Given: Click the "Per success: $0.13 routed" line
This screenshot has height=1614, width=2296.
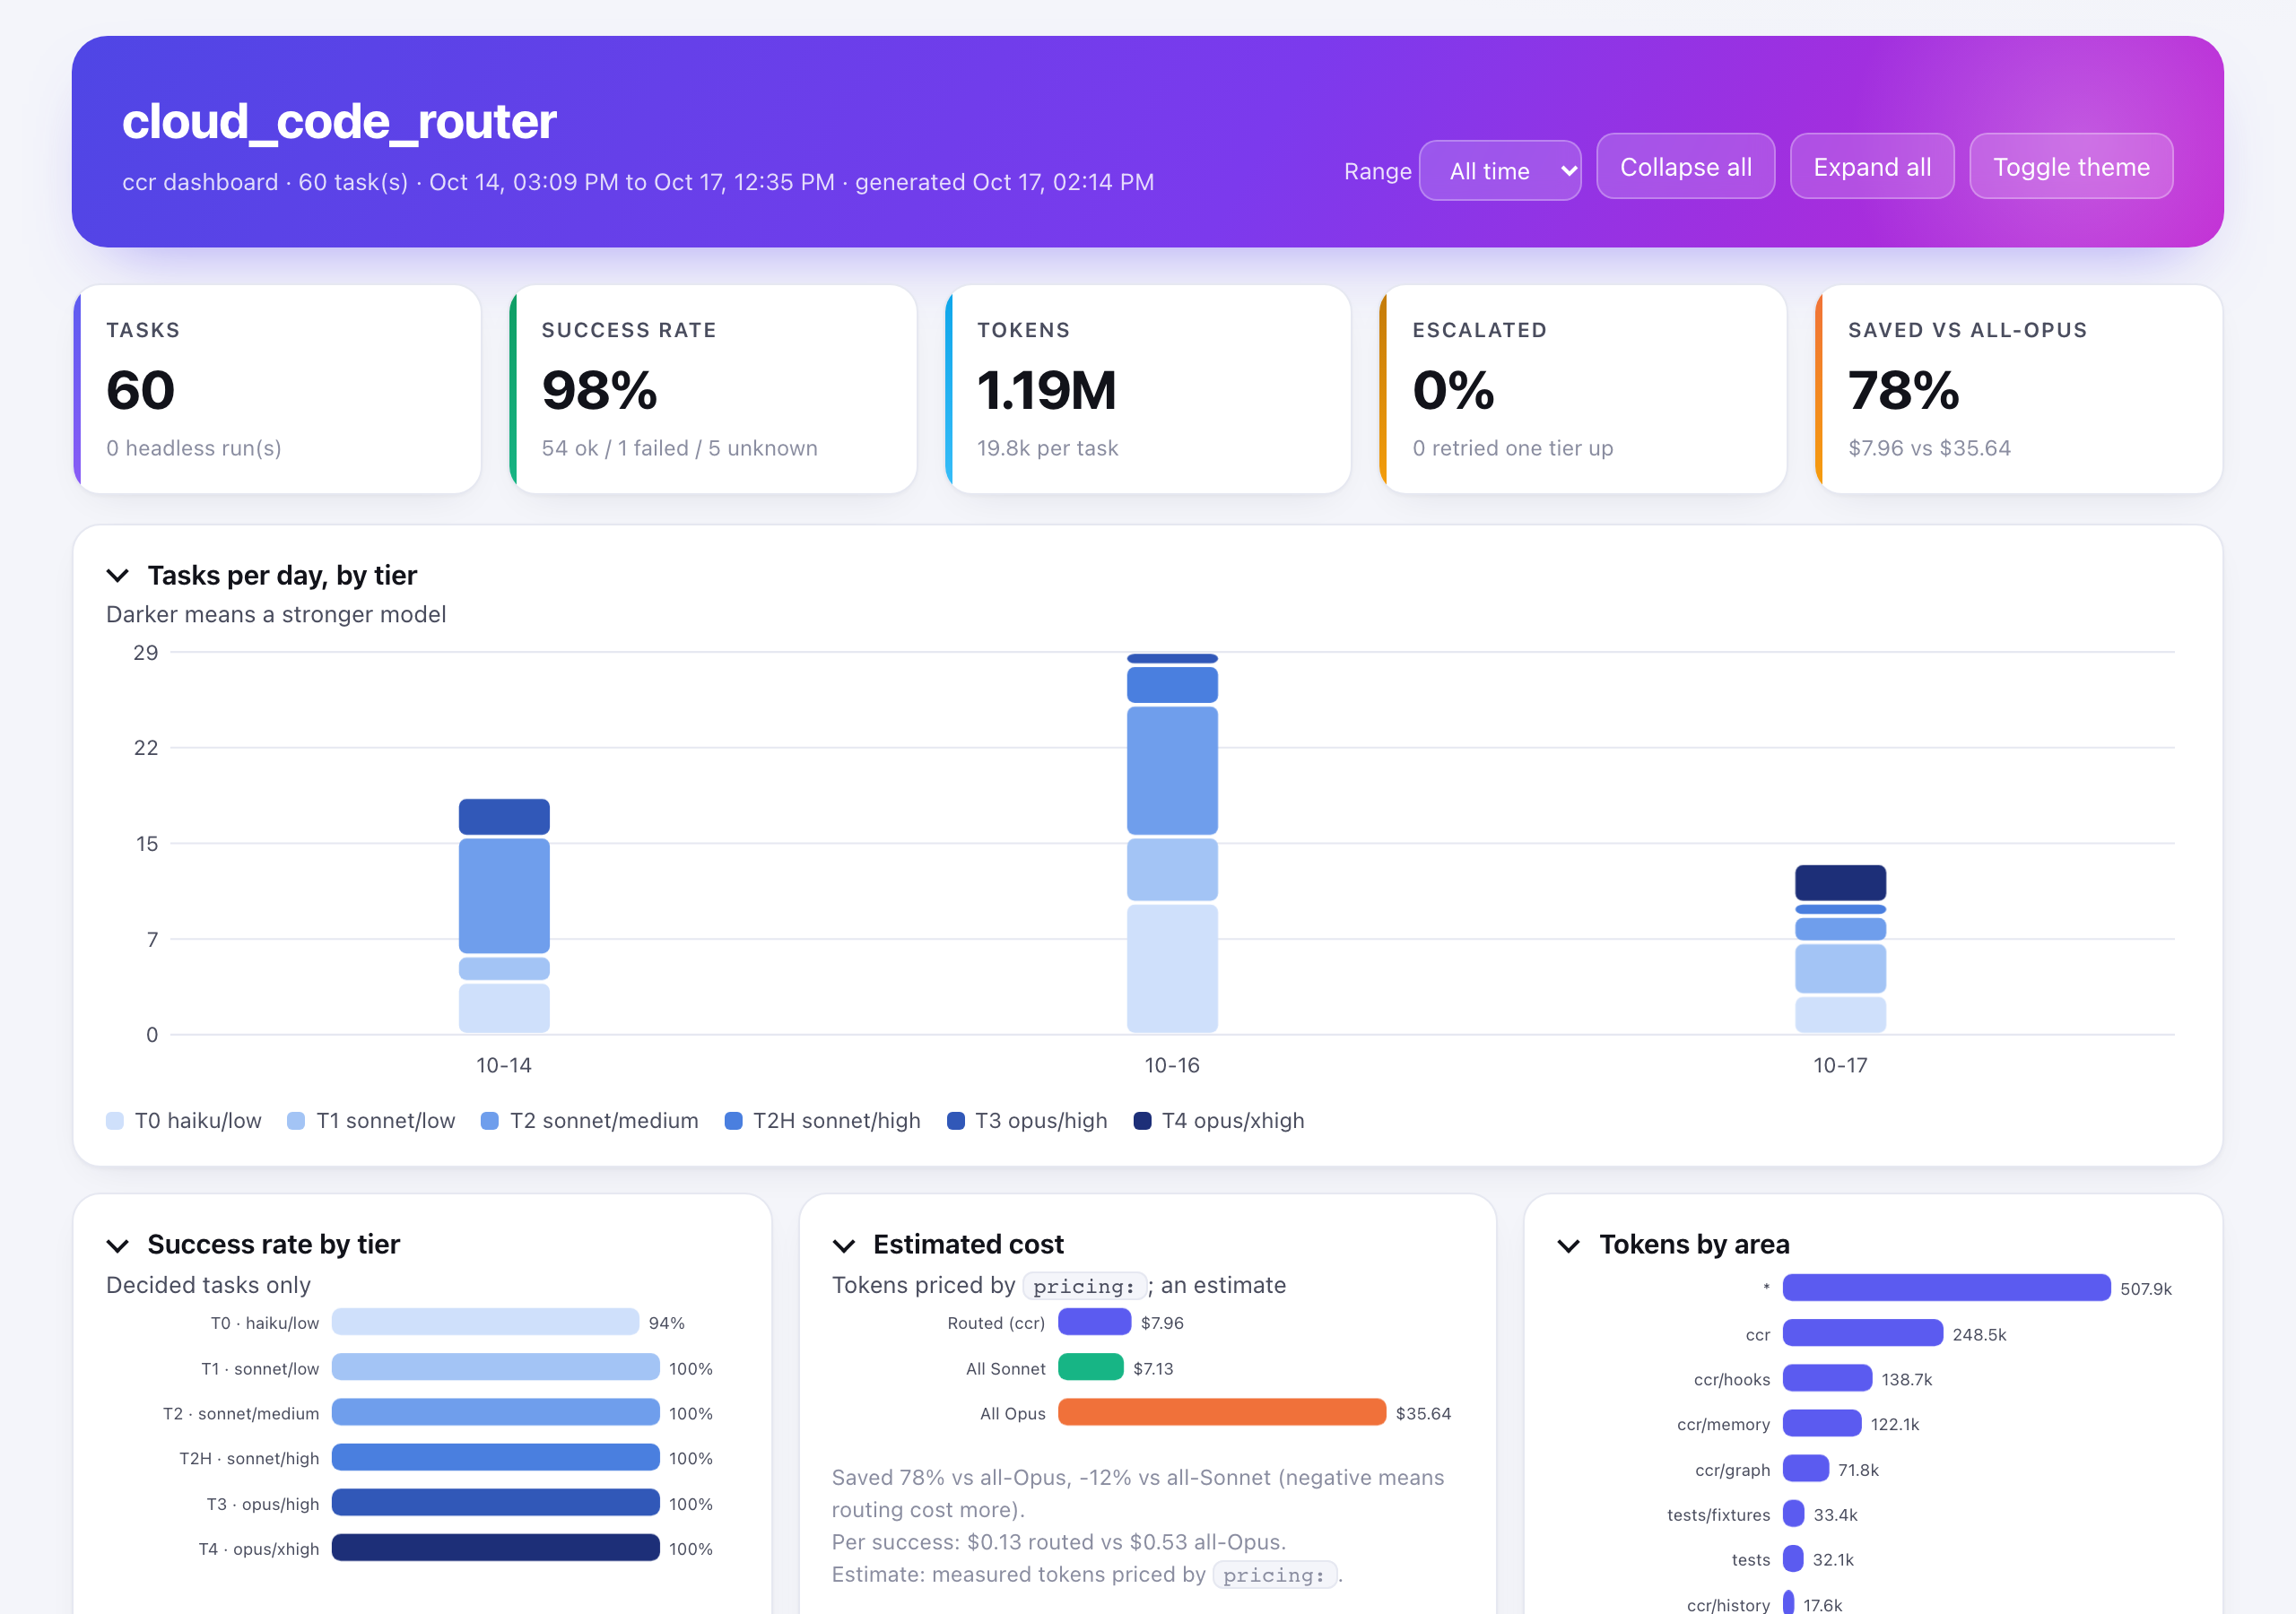Looking at the screenshot, I should click(x=1058, y=1542).
